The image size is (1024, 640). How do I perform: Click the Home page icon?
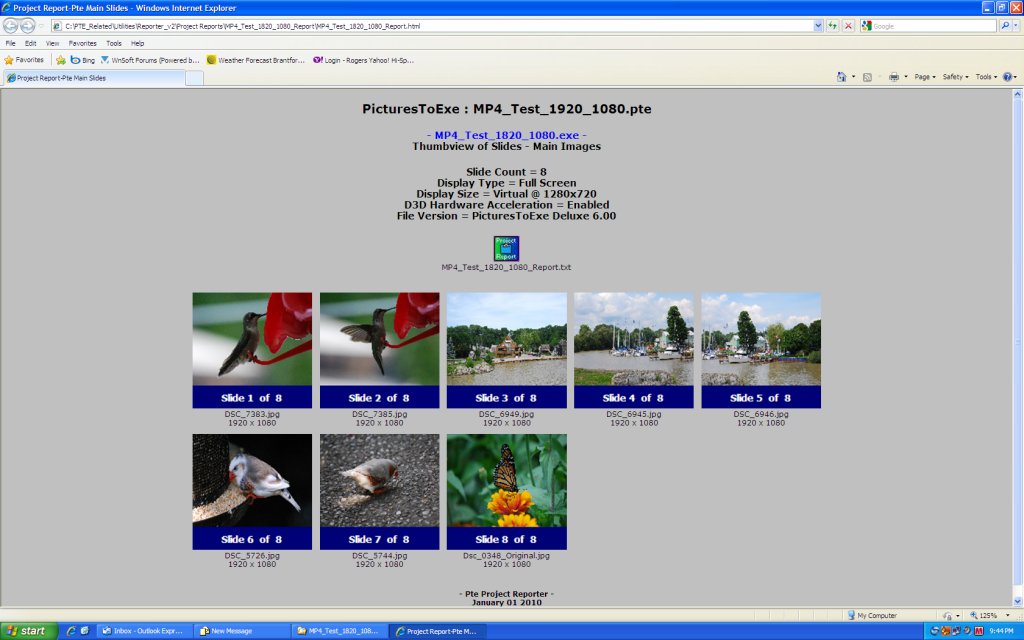click(841, 77)
